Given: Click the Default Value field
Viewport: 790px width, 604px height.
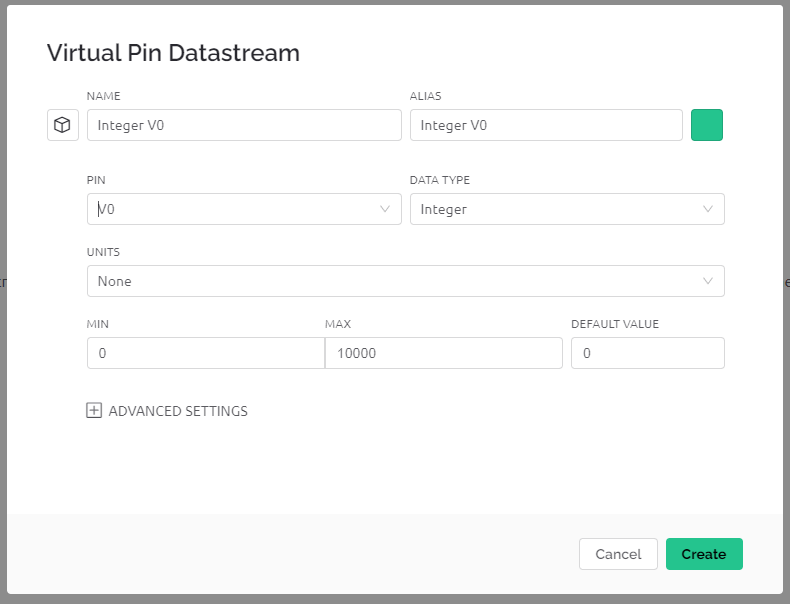Looking at the screenshot, I should 648,353.
